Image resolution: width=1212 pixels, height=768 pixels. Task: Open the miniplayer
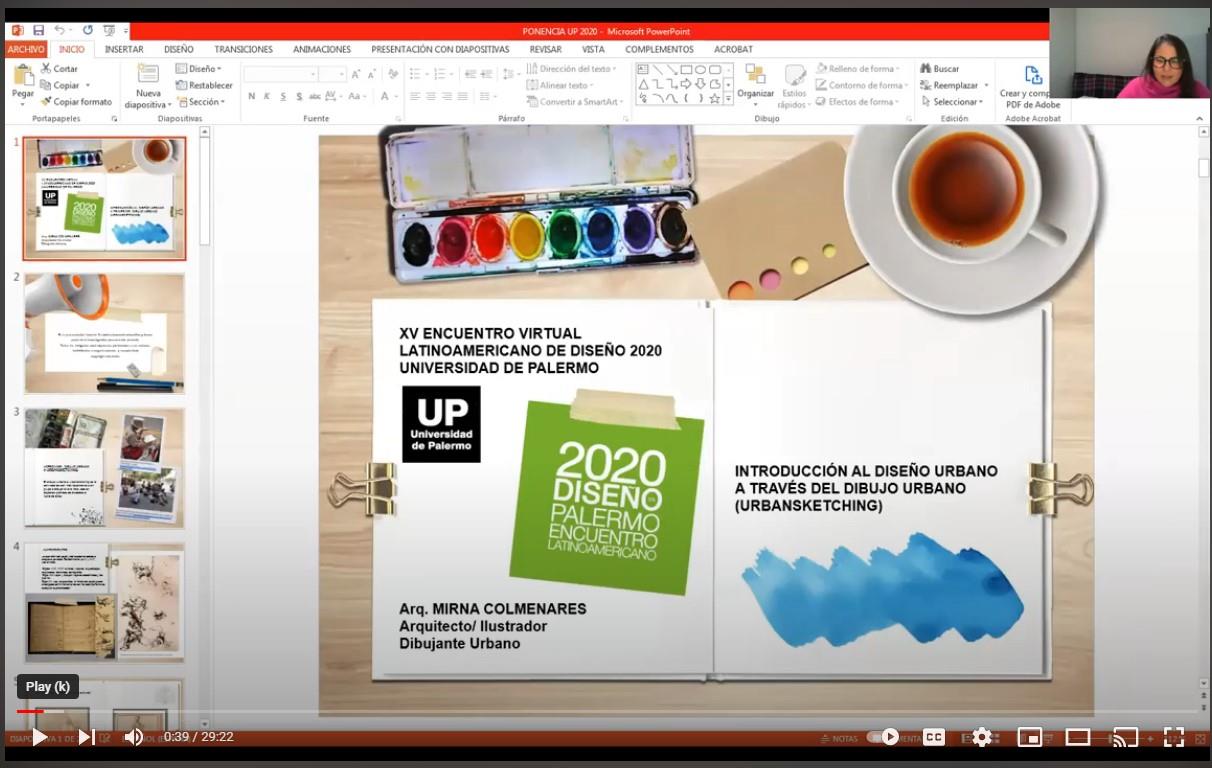[1029, 737]
